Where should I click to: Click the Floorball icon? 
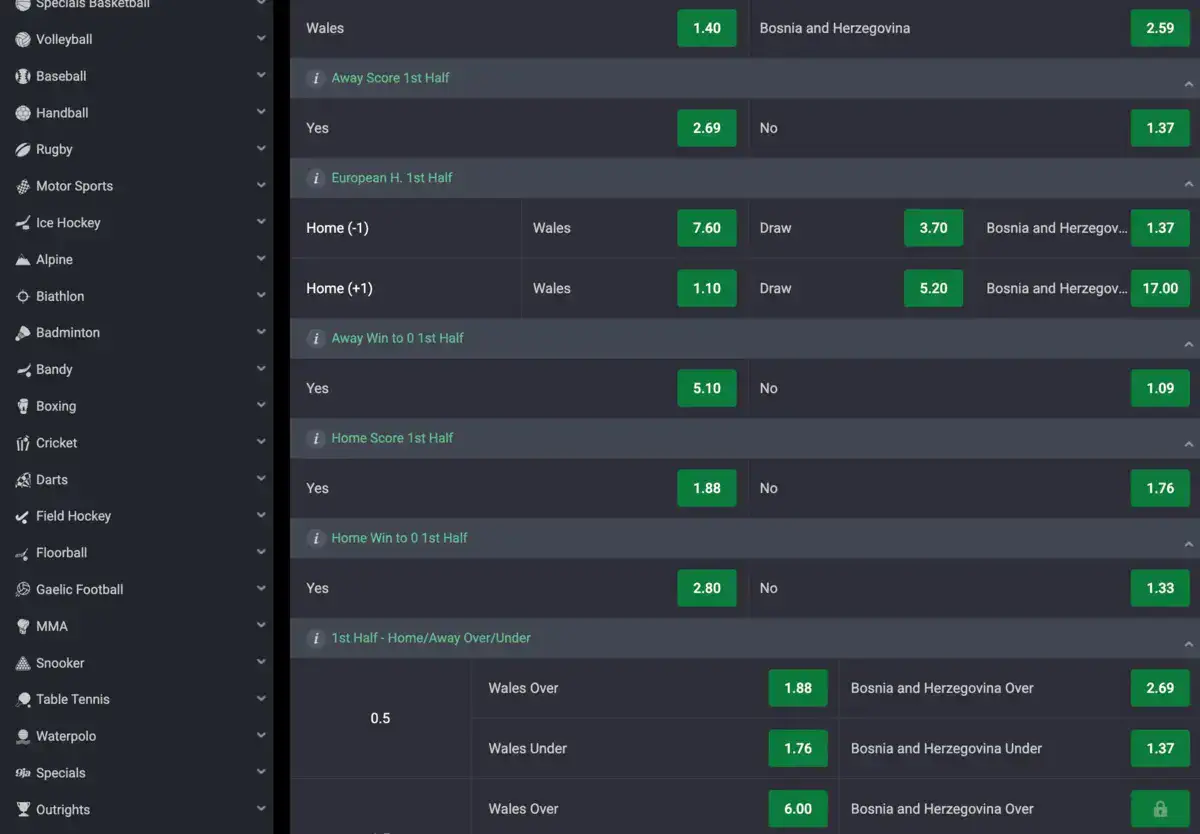coord(23,553)
